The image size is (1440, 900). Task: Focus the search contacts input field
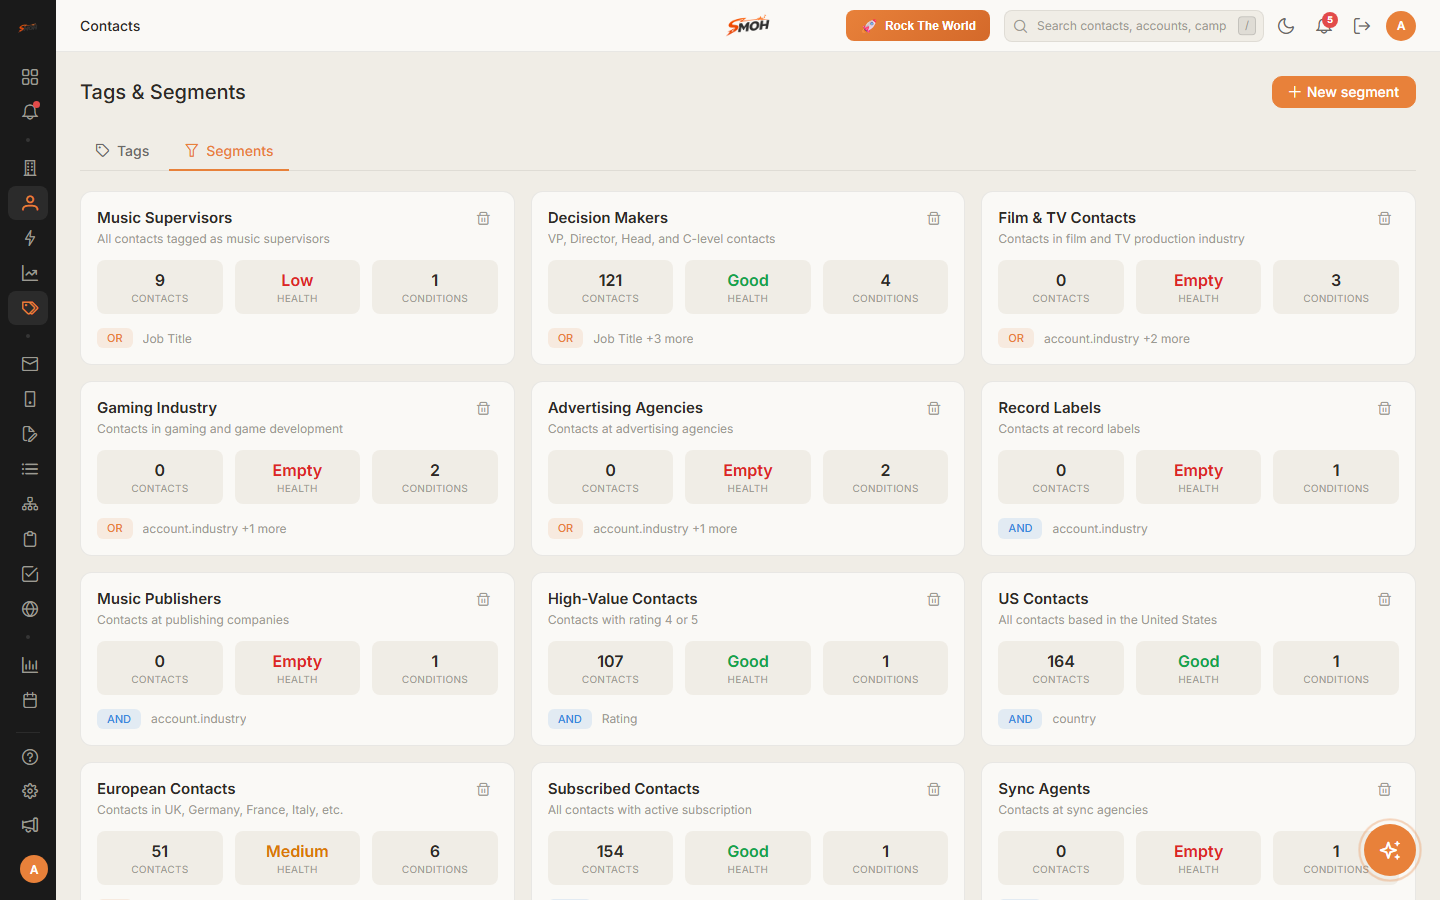(1134, 26)
